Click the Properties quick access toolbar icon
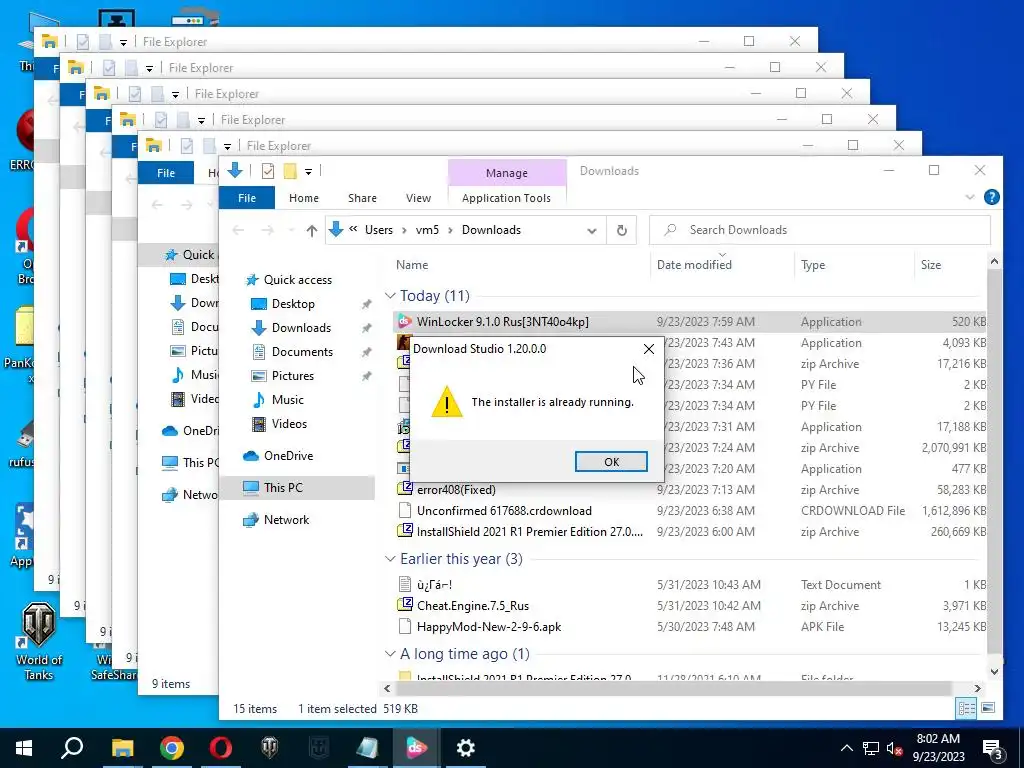This screenshot has height=768, width=1024. pyautogui.click(x=268, y=171)
